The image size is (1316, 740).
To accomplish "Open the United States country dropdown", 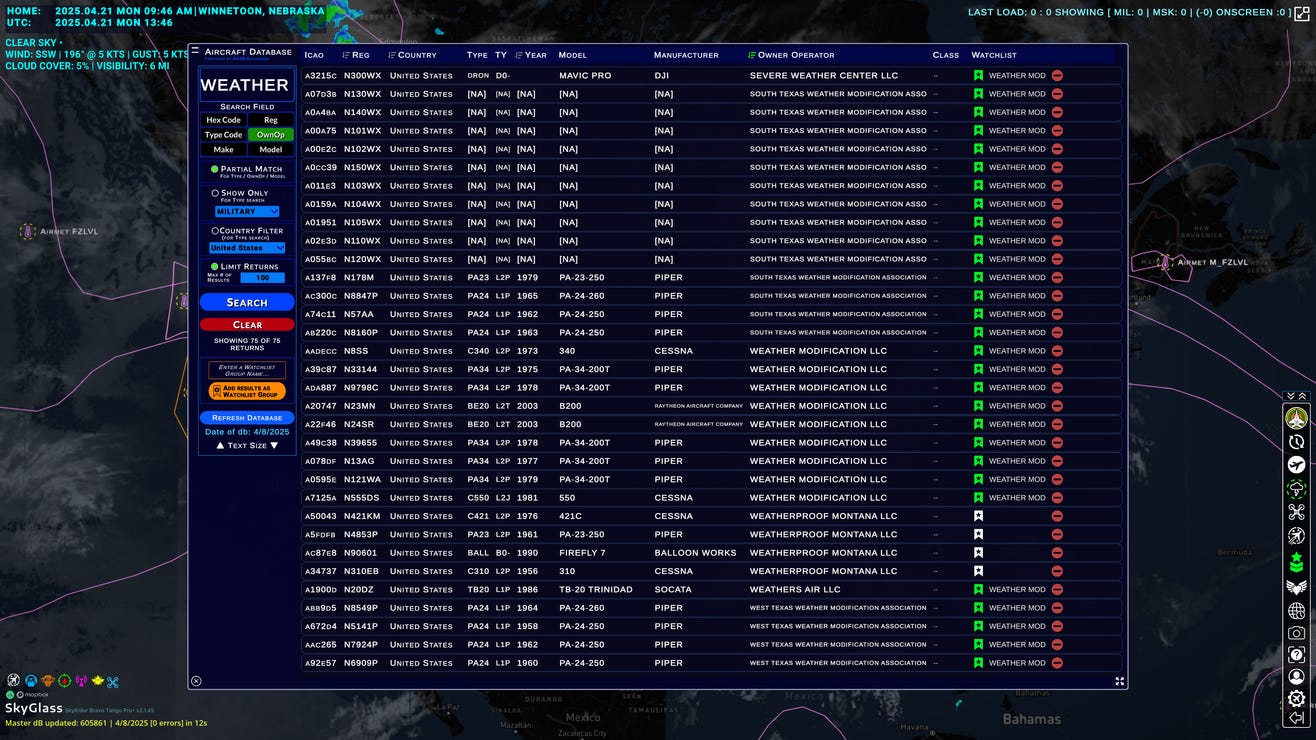I will coord(247,248).
